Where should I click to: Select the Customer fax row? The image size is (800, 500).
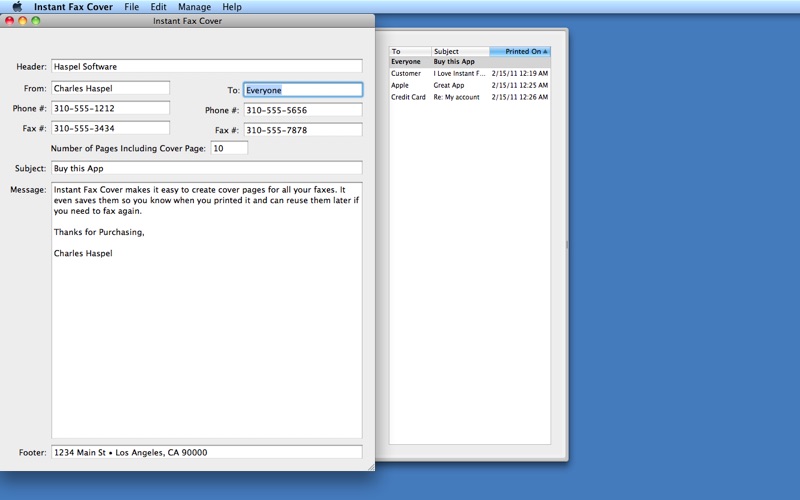[x=469, y=73]
